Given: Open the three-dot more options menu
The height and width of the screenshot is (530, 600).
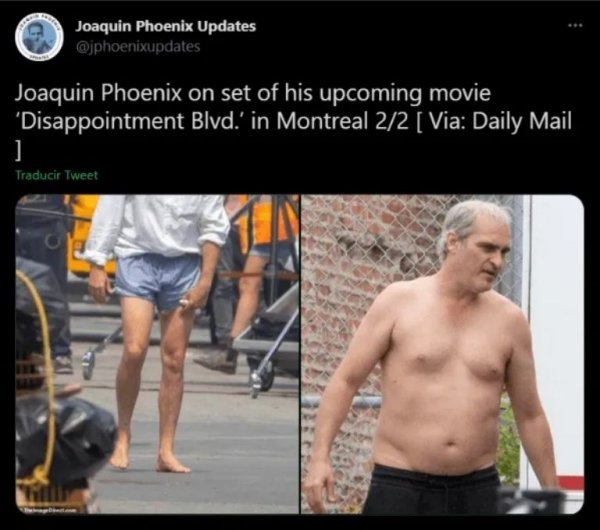Looking at the screenshot, I should [575, 26].
